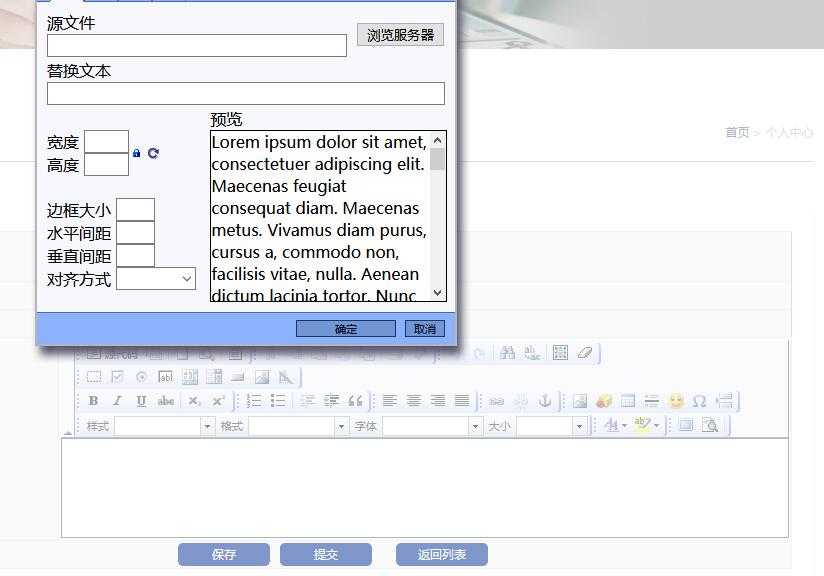The height and width of the screenshot is (576, 824).
Task: Insert a form element
Action: click(94, 377)
